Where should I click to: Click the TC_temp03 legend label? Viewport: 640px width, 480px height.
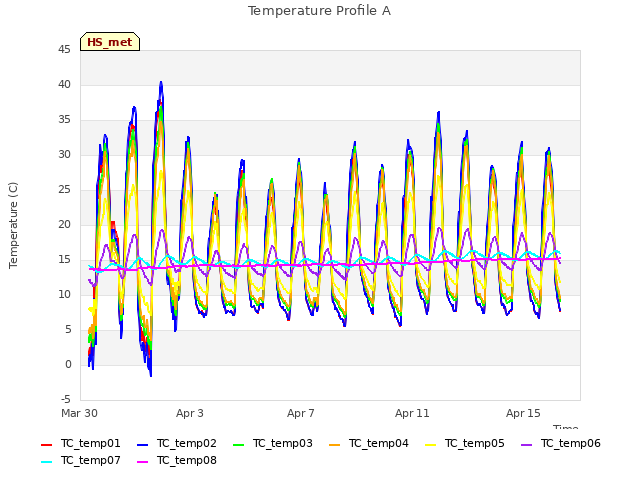pyautogui.click(x=282, y=443)
